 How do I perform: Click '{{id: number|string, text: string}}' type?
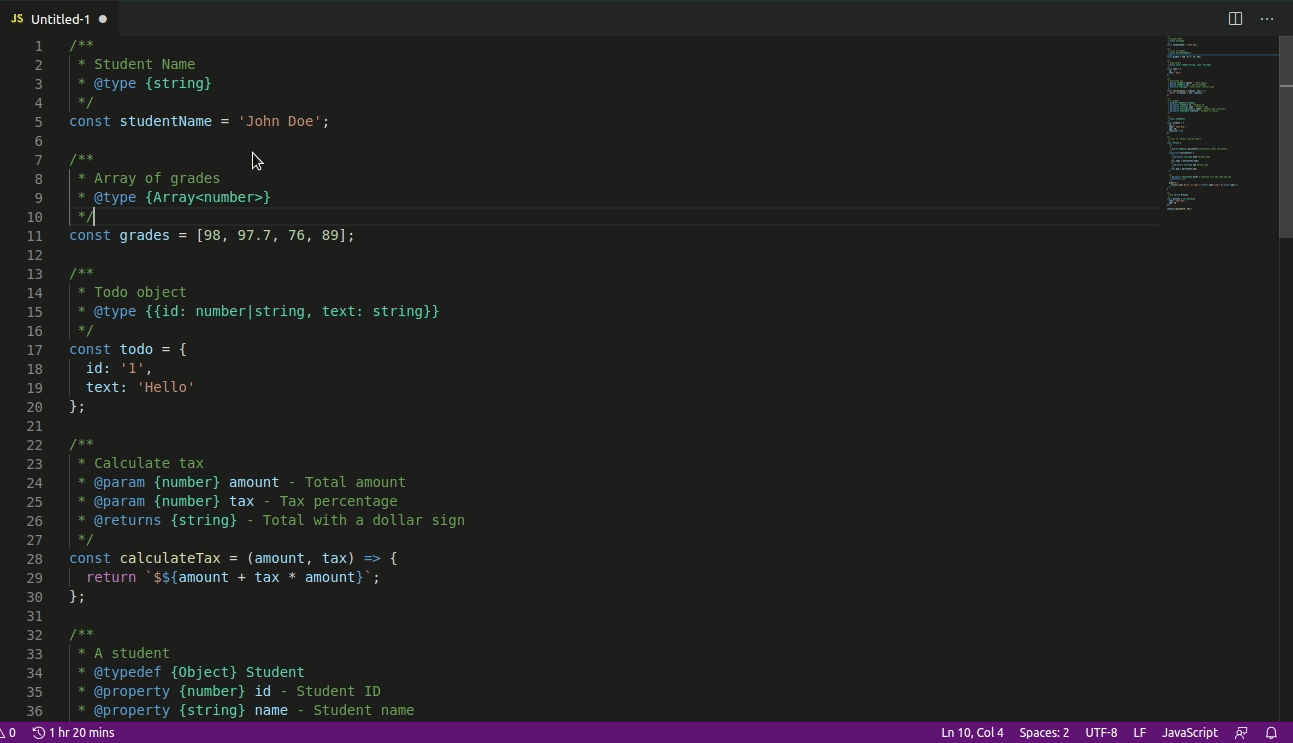(x=292, y=311)
